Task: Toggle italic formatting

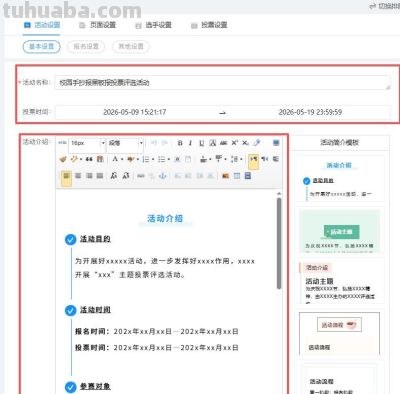Action: [x=190, y=143]
